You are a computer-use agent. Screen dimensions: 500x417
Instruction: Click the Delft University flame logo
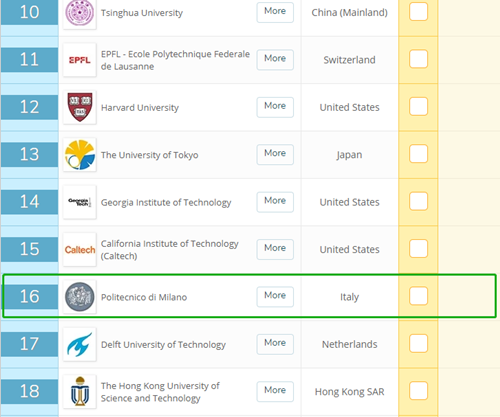[x=80, y=344]
